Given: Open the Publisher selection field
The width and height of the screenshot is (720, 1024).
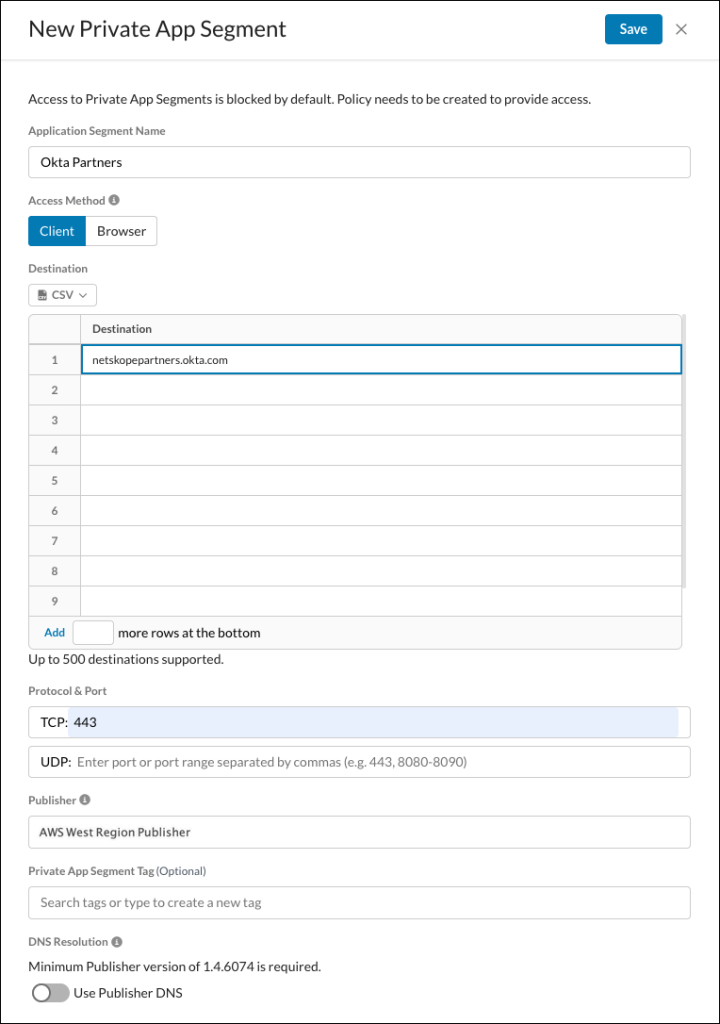Looking at the screenshot, I should (359, 832).
